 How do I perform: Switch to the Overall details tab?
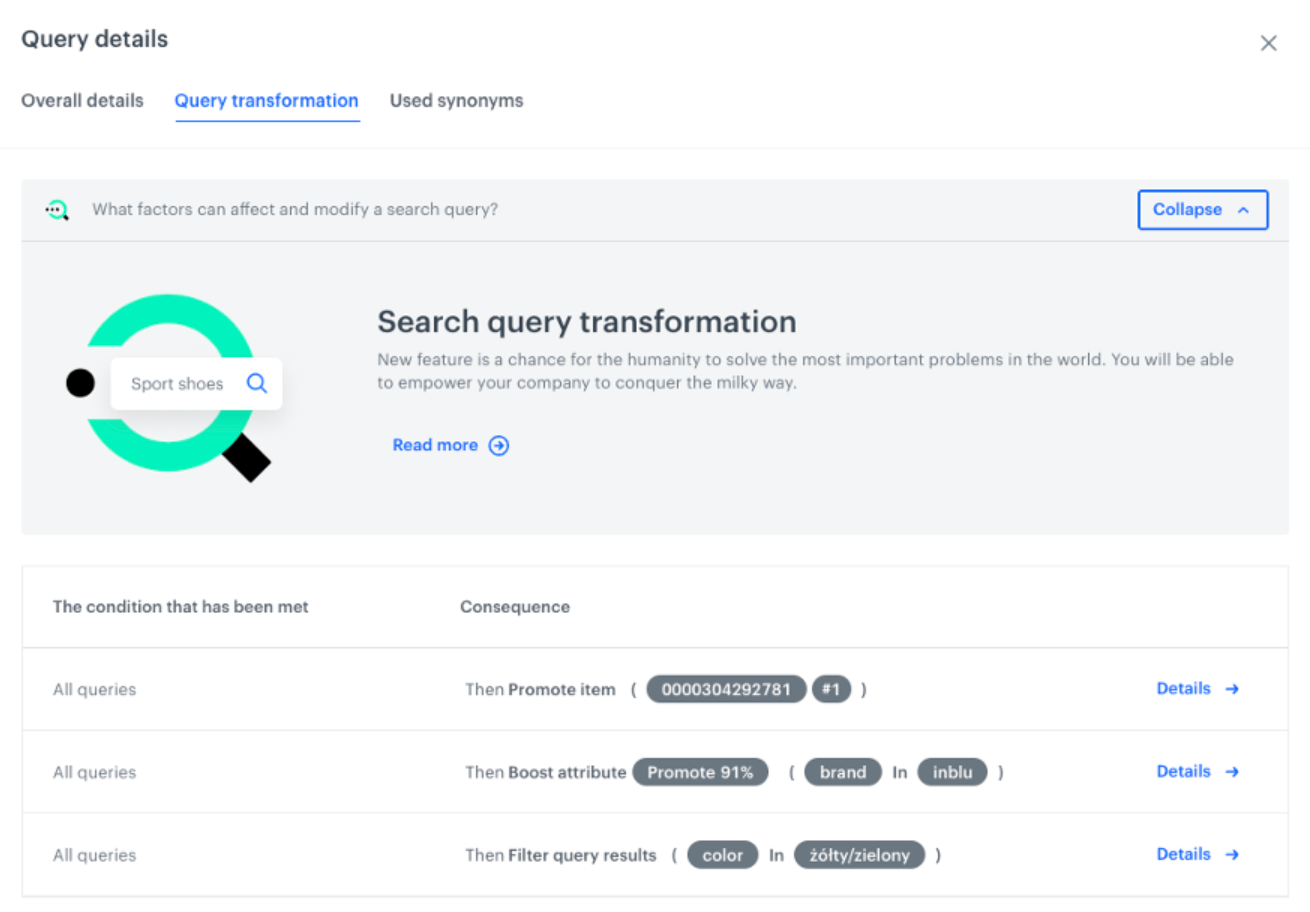coord(81,100)
